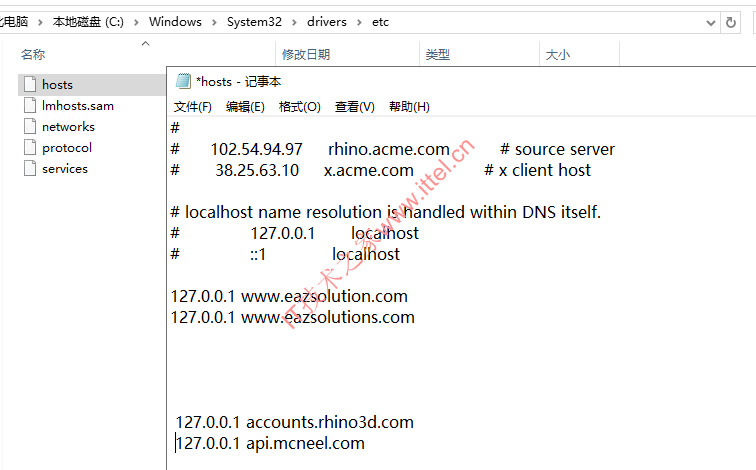Screen dimensions: 756x470
Task: Select the networks file icon
Action: pos(30,126)
